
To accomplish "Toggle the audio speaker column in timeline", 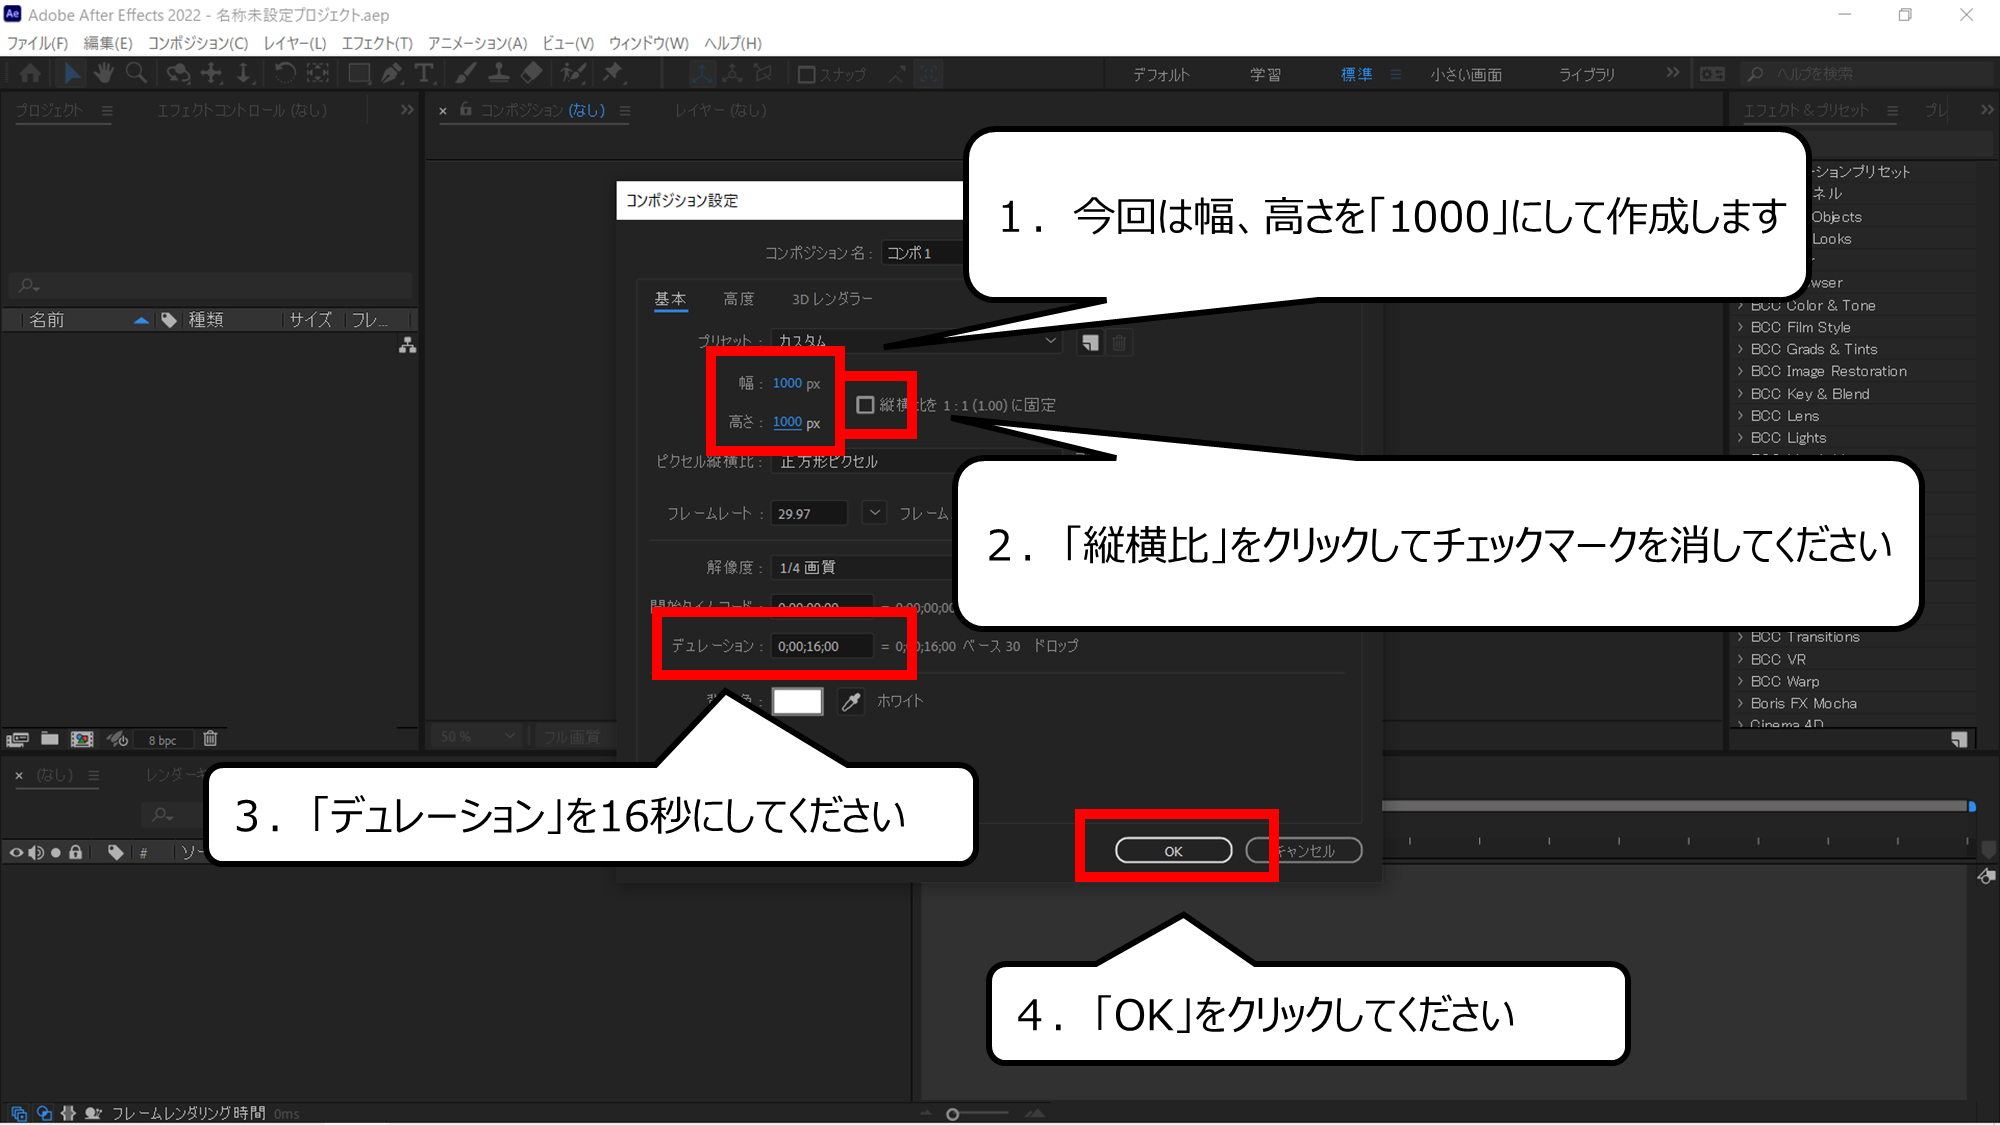I will coord(36,852).
